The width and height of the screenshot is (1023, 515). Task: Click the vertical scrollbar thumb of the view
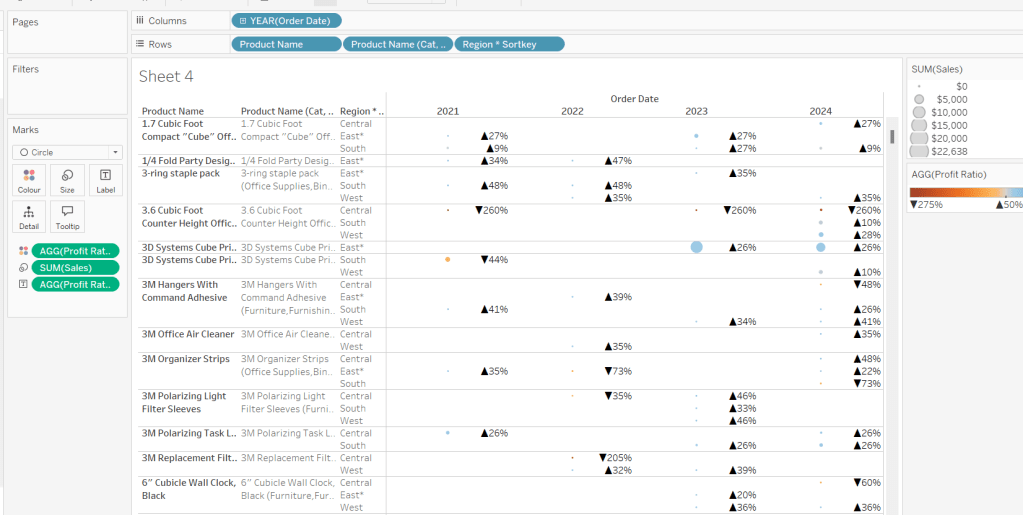pos(892,136)
